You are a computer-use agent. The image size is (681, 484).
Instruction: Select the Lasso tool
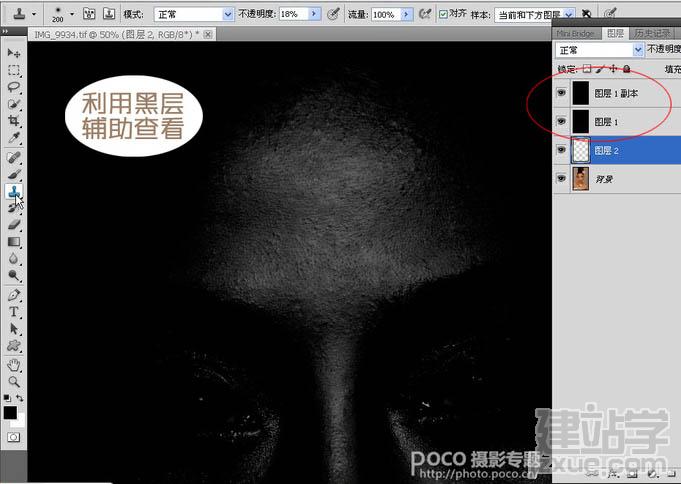tap(13, 87)
